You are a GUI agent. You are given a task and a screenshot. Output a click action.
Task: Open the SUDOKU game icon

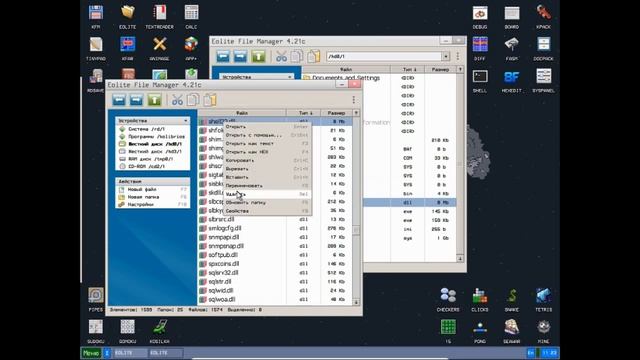pos(96,331)
